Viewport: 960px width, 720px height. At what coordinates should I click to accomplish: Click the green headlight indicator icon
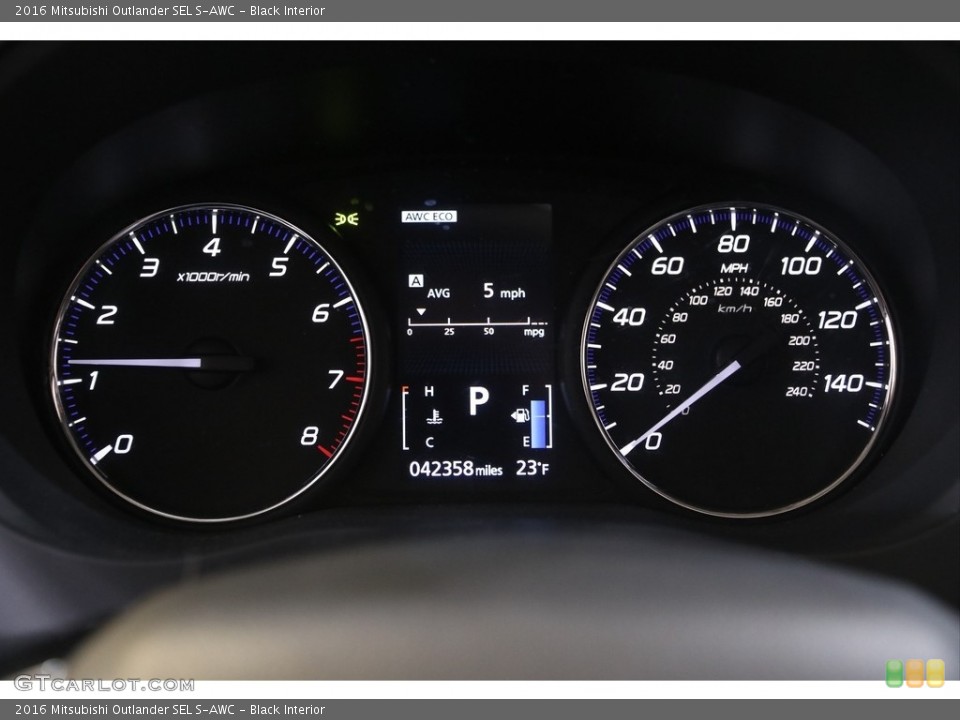click(347, 219)
